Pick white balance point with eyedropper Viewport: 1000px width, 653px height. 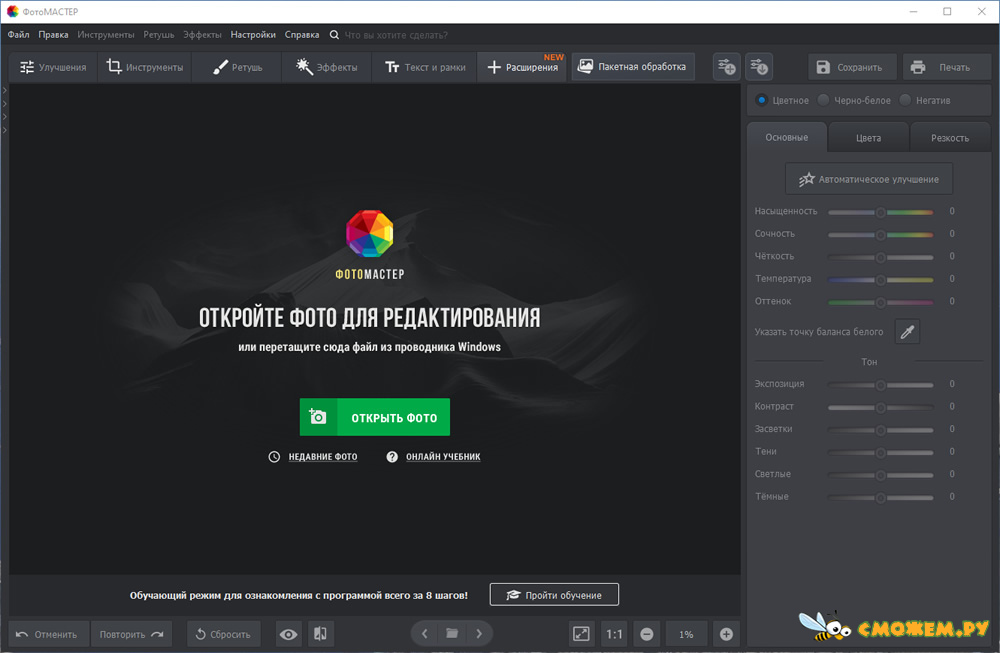tap(908, 332)
